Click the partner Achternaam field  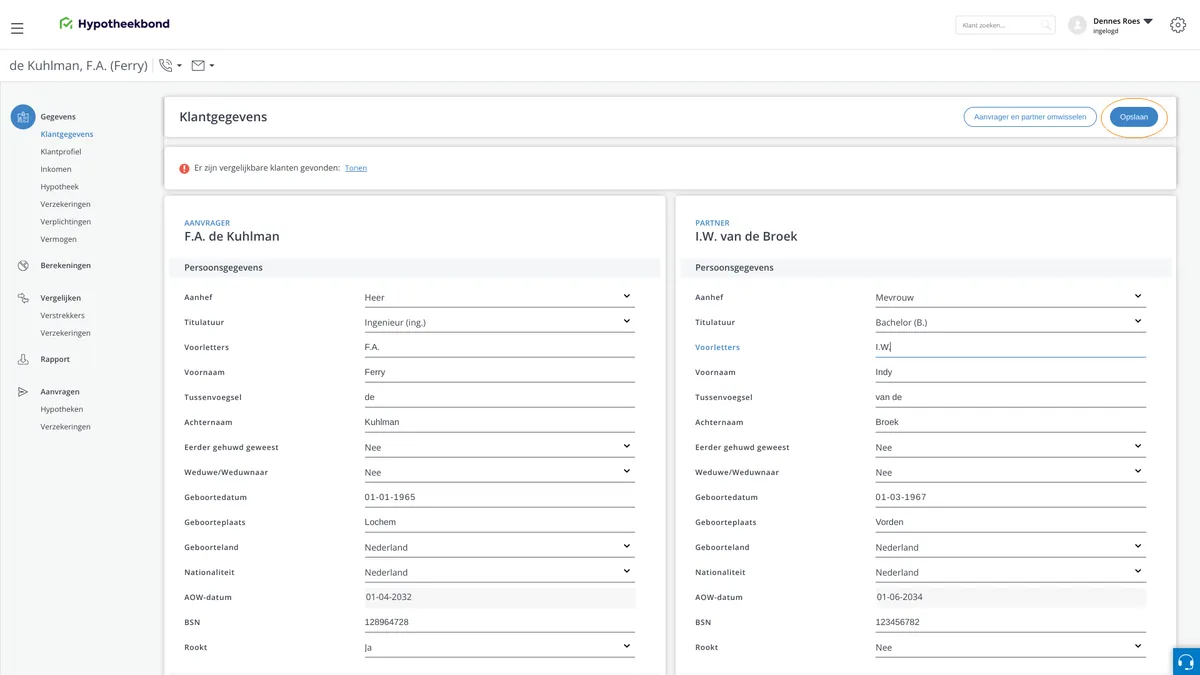[1011, 422]
